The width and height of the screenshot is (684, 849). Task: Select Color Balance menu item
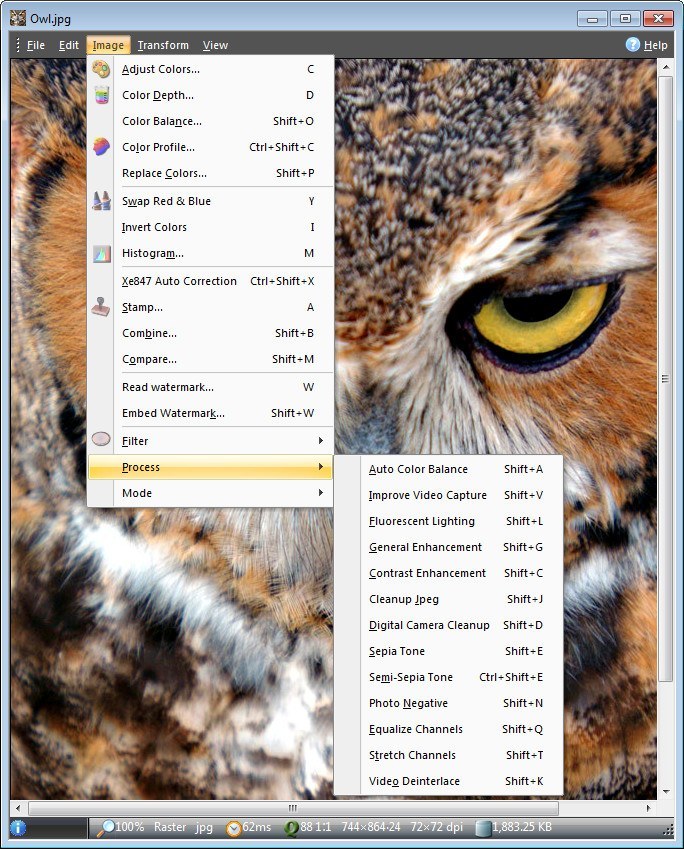pyautogui.click(x=210, y=121)
